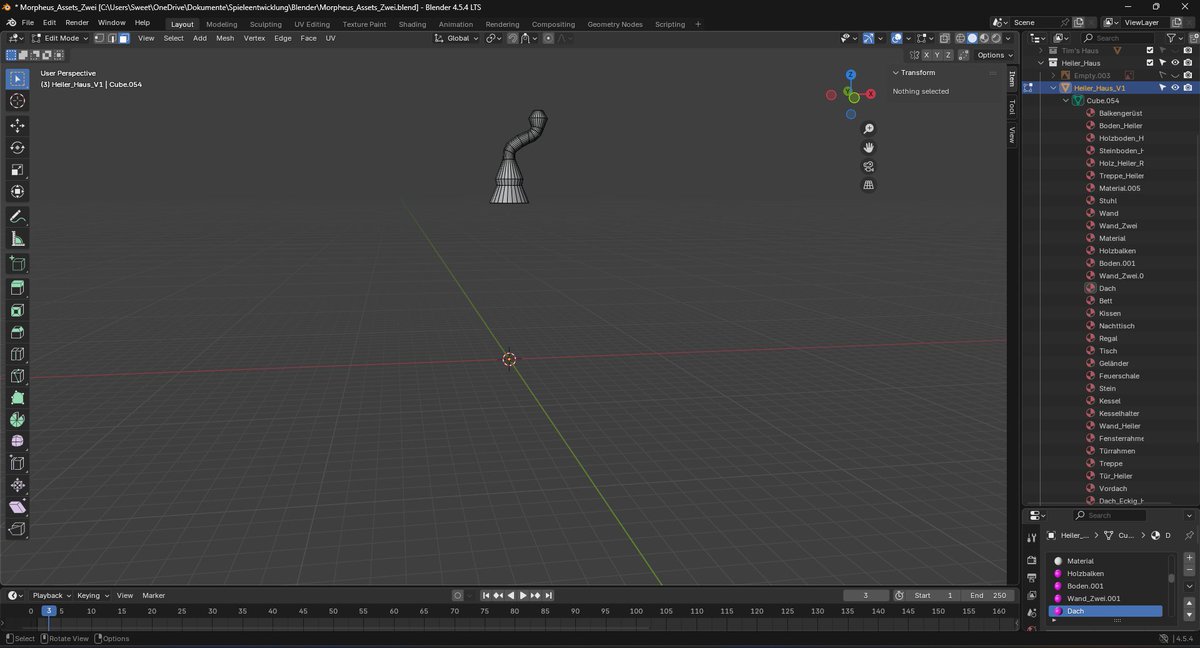Select the Annotate tool
The image size is (1200, 648).
point(17,216)
